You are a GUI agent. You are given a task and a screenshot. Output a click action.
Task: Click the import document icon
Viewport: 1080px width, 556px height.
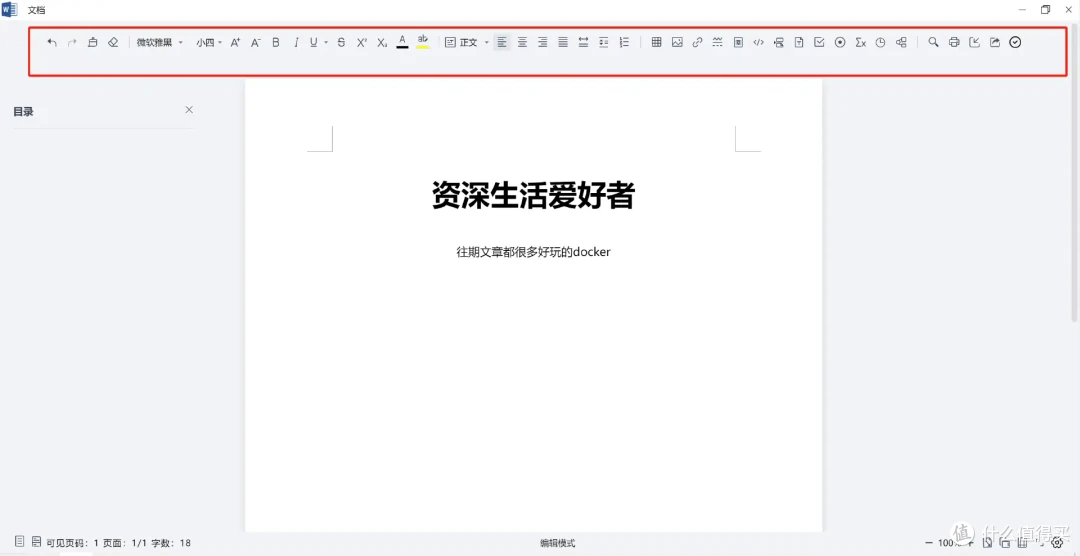click(x=974, y=43)
